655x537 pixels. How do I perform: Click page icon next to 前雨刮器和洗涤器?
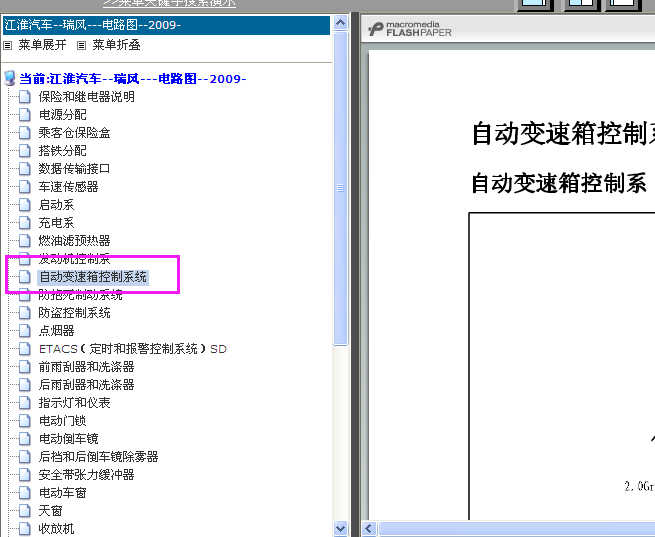click(x=25, y=367)
